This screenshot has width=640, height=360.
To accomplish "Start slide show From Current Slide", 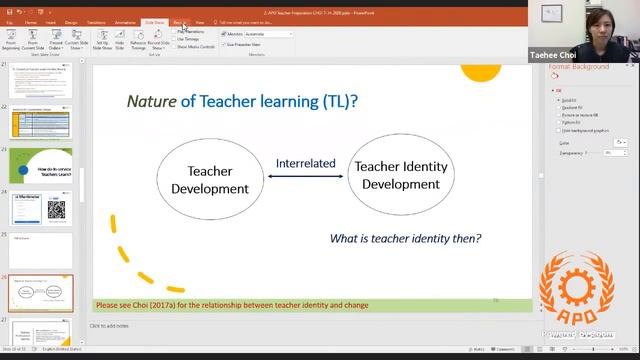I will (33, 40).
